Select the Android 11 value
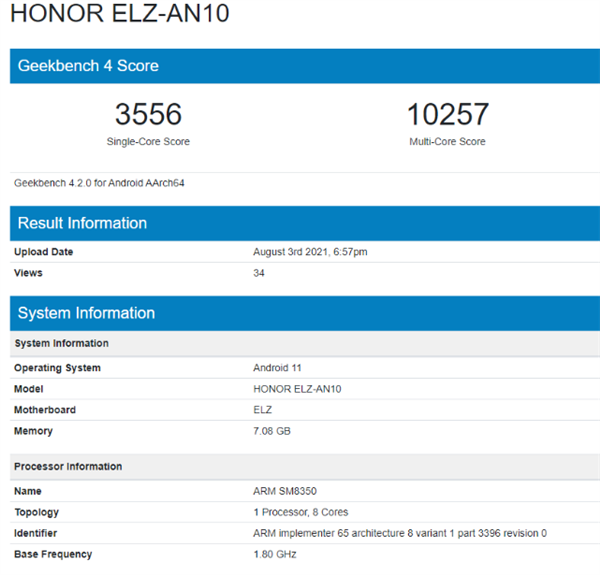This screenshot has height=575, width=600. [277, 368]
